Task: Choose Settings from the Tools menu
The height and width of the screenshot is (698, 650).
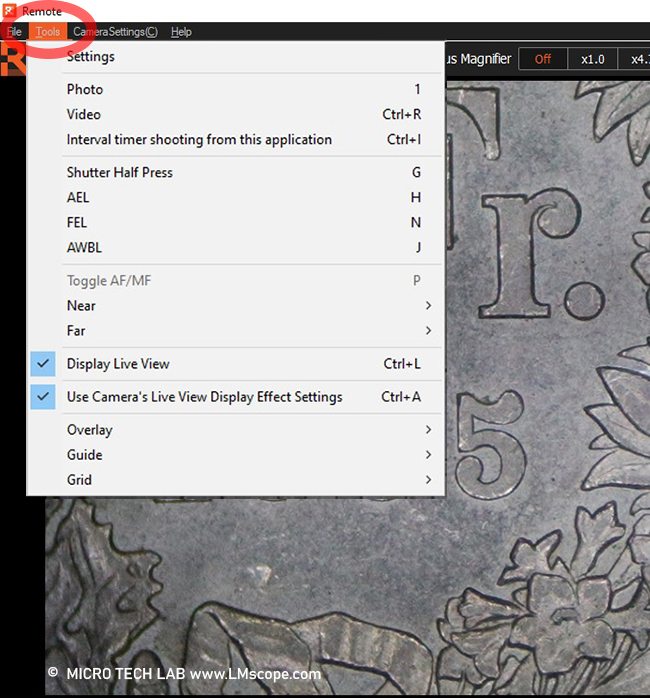Action: tap(236, 57)
